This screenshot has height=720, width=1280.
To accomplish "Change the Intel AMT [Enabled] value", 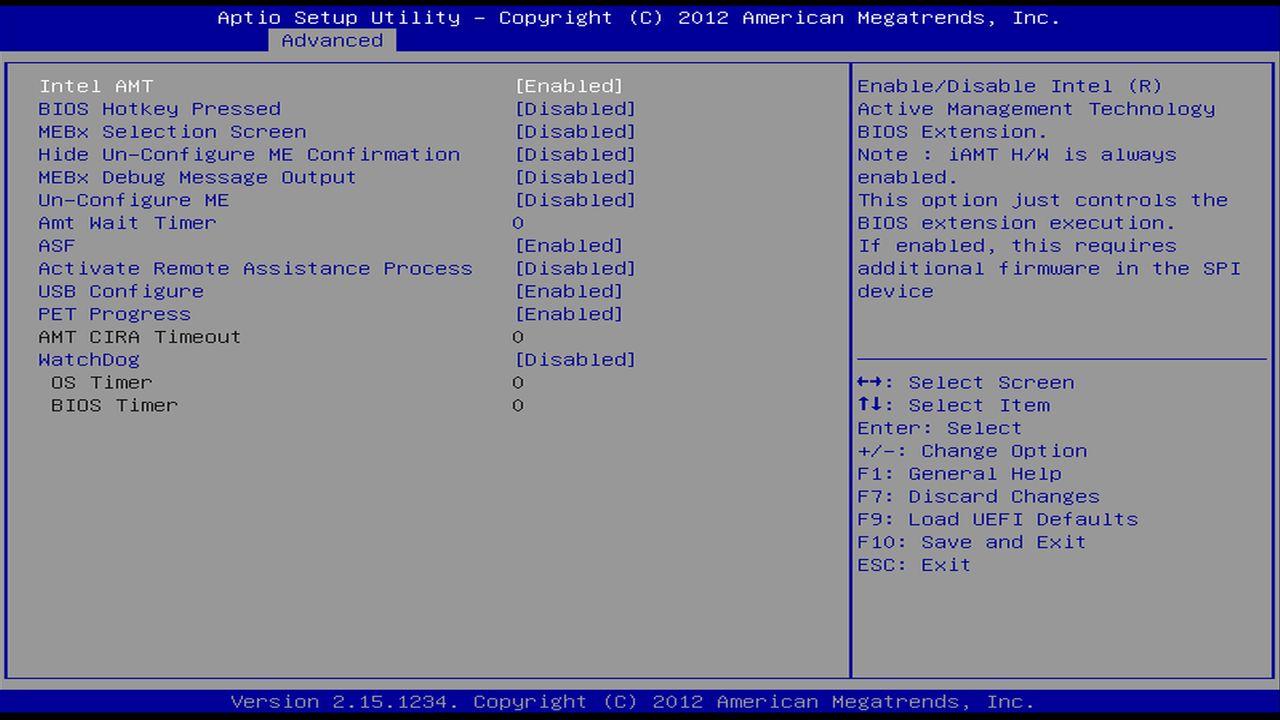I will point(569,86).
